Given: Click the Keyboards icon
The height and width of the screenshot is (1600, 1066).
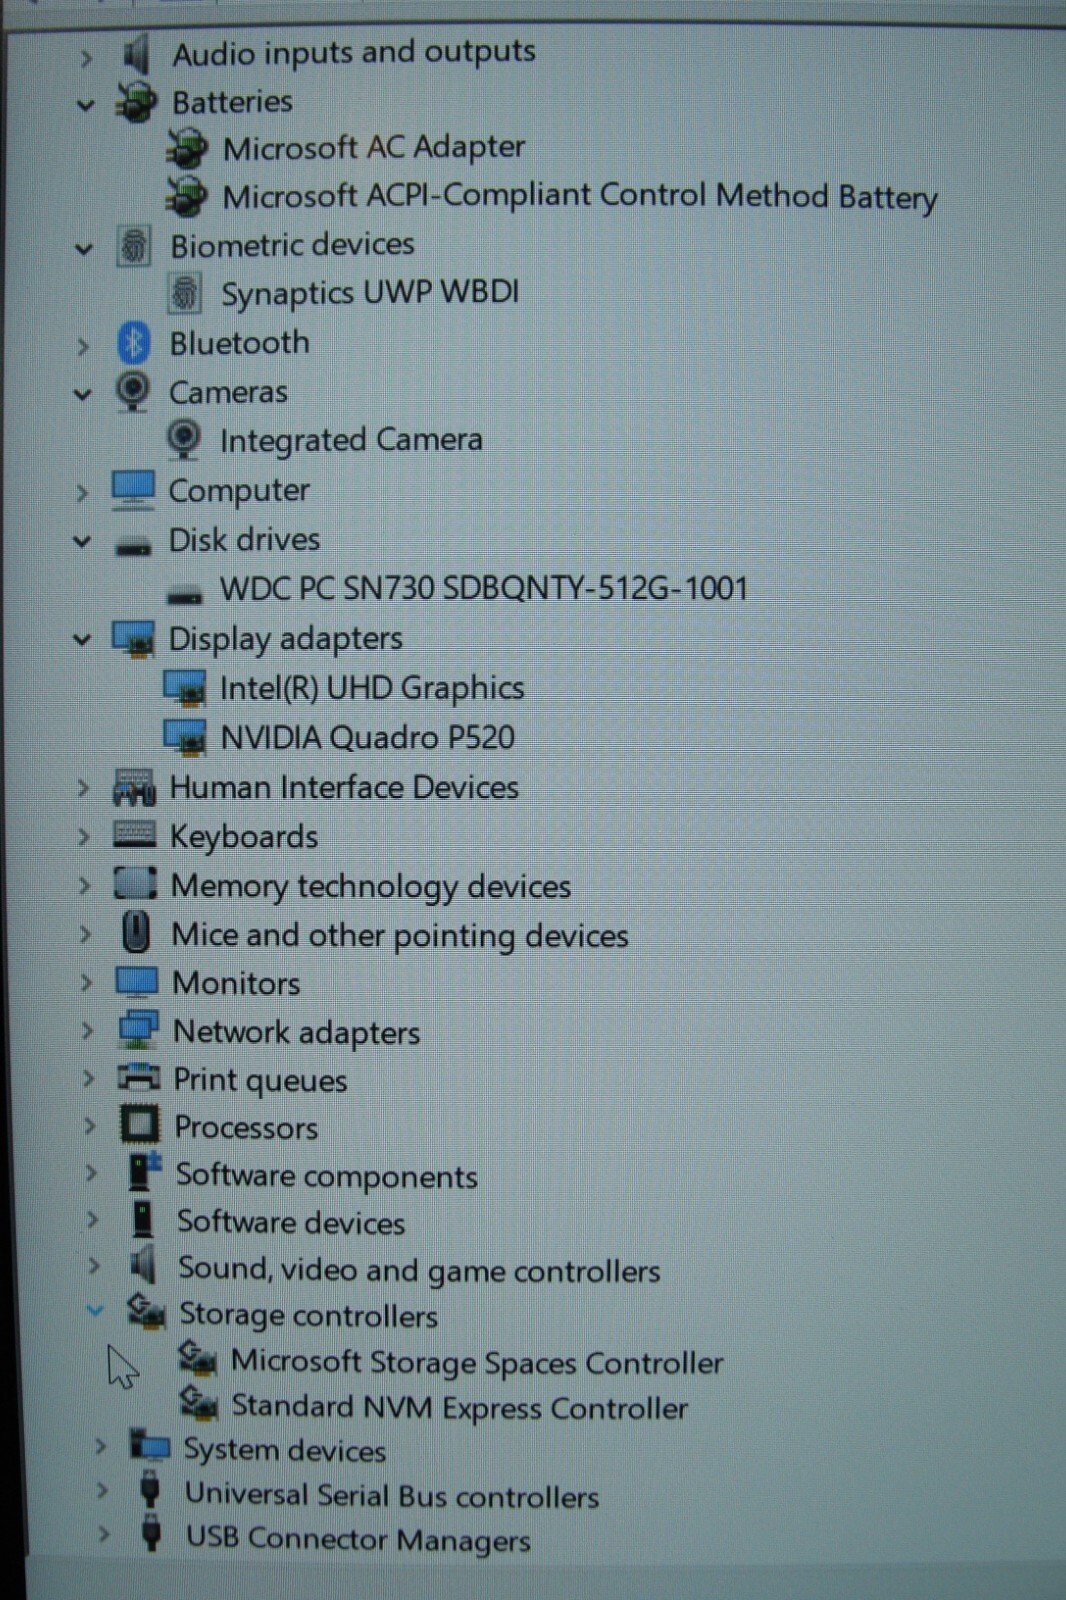Looking at the screenshot, I should [x=135, y=834].
